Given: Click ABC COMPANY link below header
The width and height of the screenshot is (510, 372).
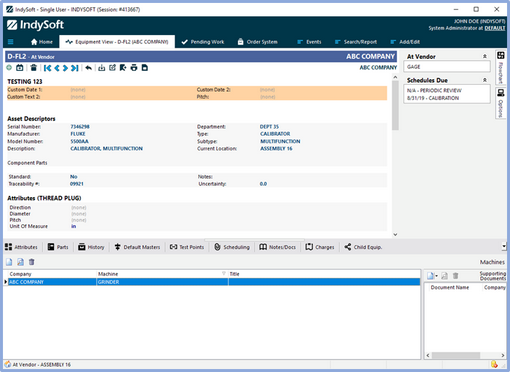Looking at the screenshot, I should point(378,67).
